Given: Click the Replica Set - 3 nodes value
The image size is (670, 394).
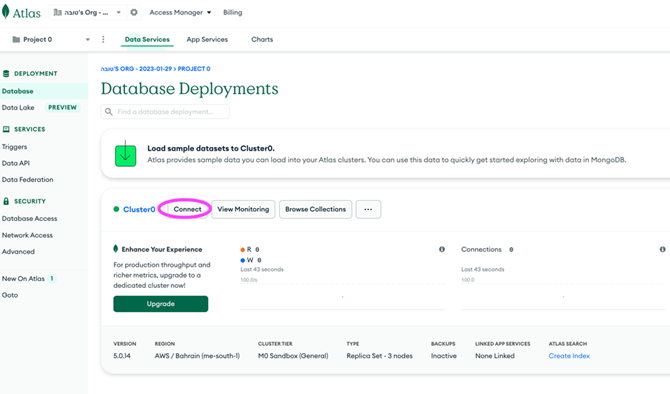Looking at the screenshot, I should pos(379,356).
